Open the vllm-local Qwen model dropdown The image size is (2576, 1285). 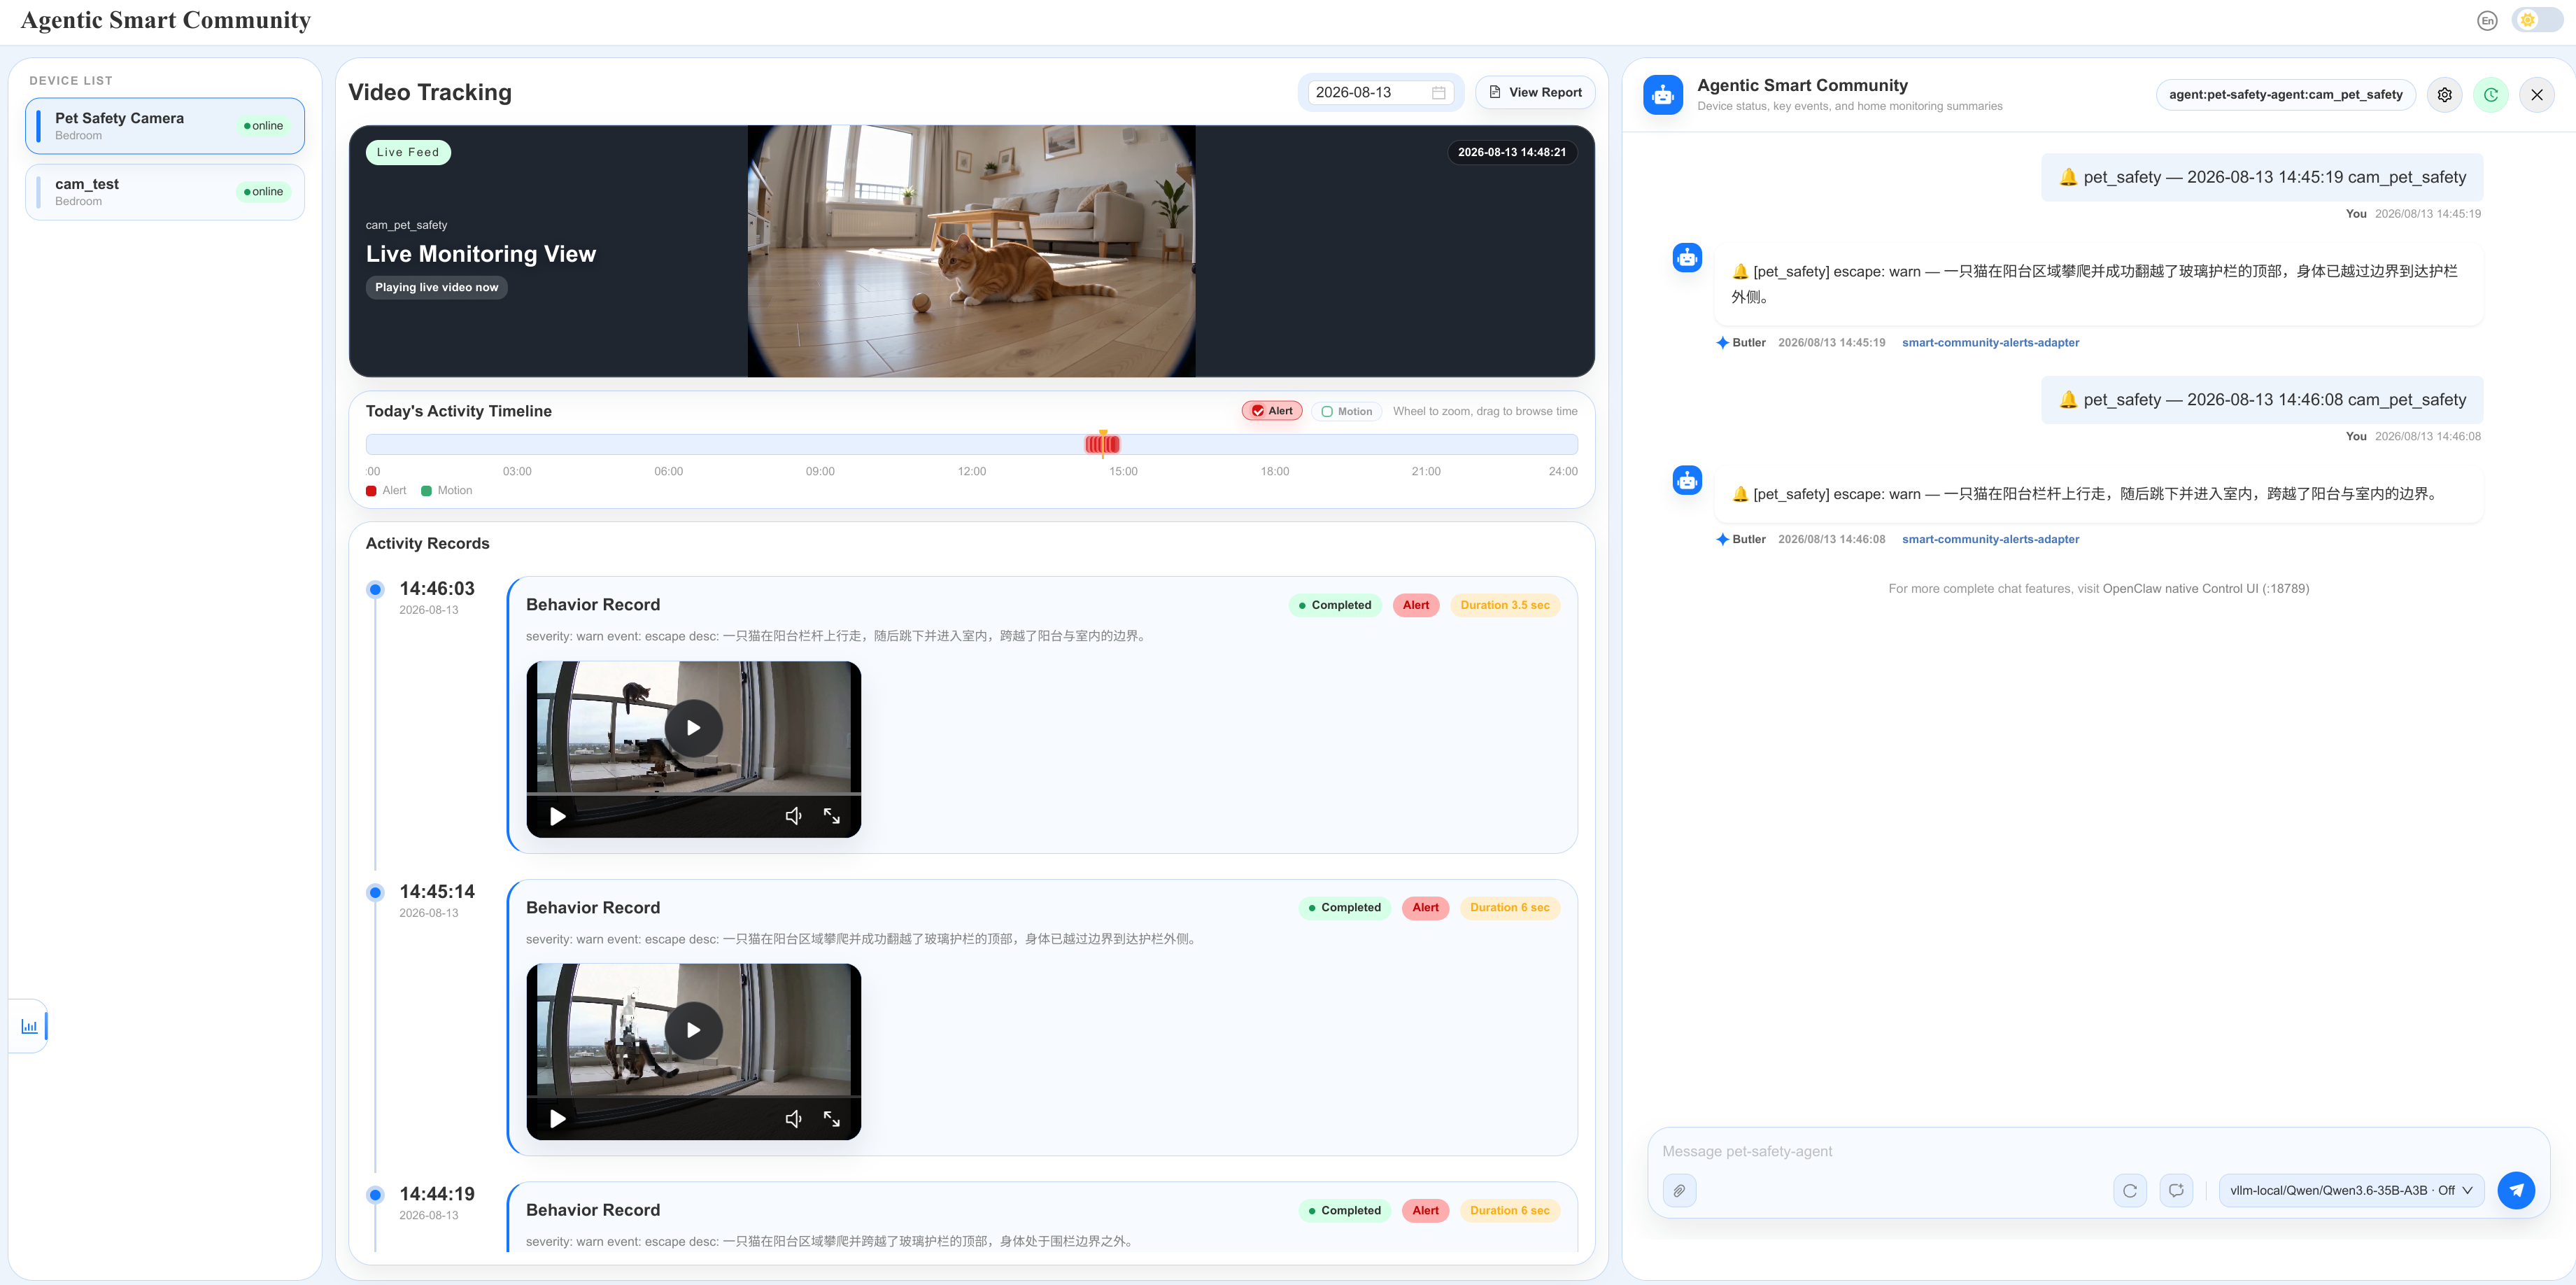[x=2351, y=1190]
